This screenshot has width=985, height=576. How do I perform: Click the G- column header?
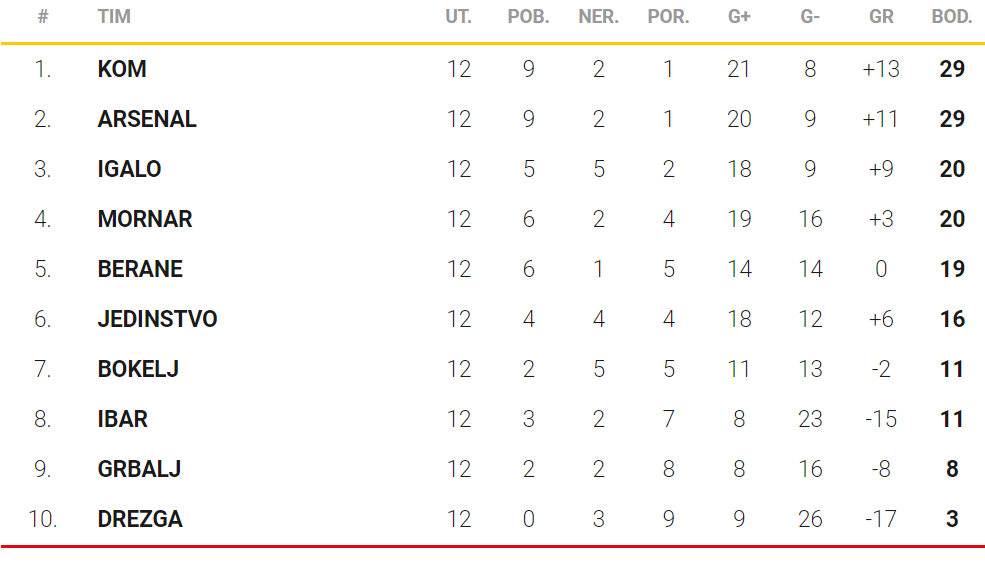click(810, 17)
